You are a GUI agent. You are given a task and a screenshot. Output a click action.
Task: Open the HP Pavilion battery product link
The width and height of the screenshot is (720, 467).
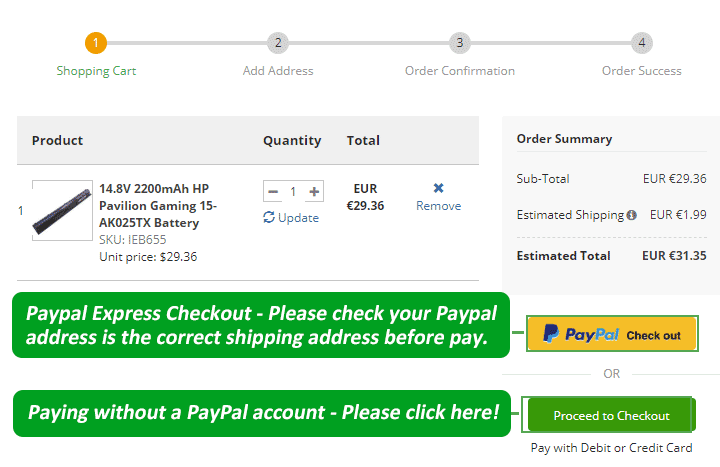click(158, 205)
